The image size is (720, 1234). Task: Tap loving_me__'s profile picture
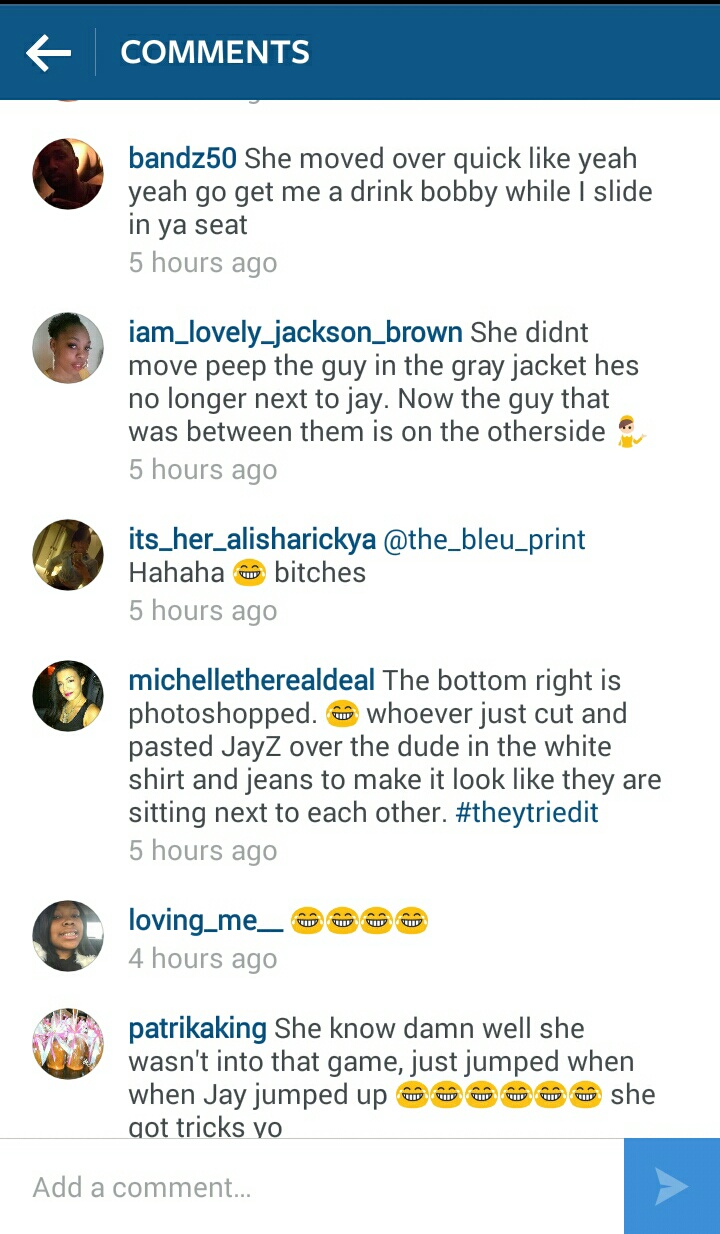[x=68, y=936]
